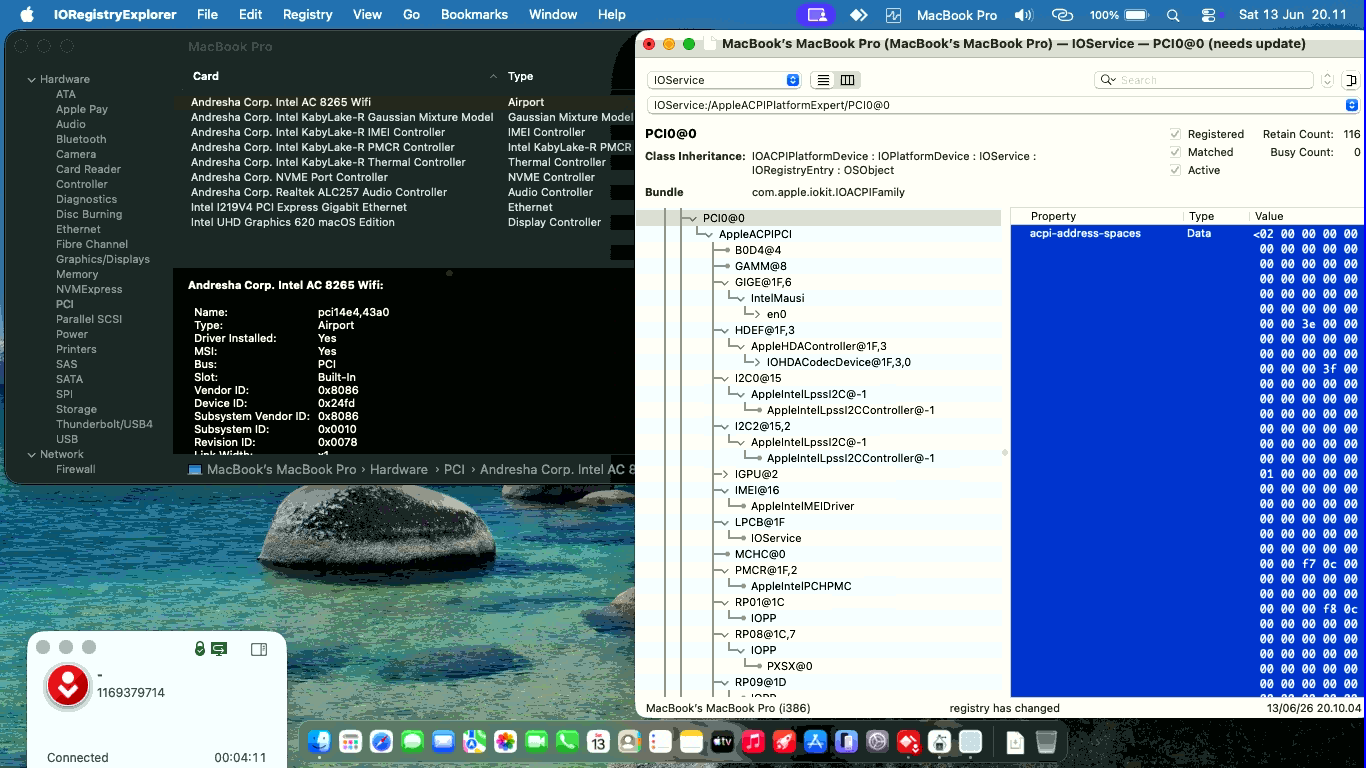Switch IORegistryExplorer to list view
This screenshot has width=1366, height=768.
click(823, 80)
